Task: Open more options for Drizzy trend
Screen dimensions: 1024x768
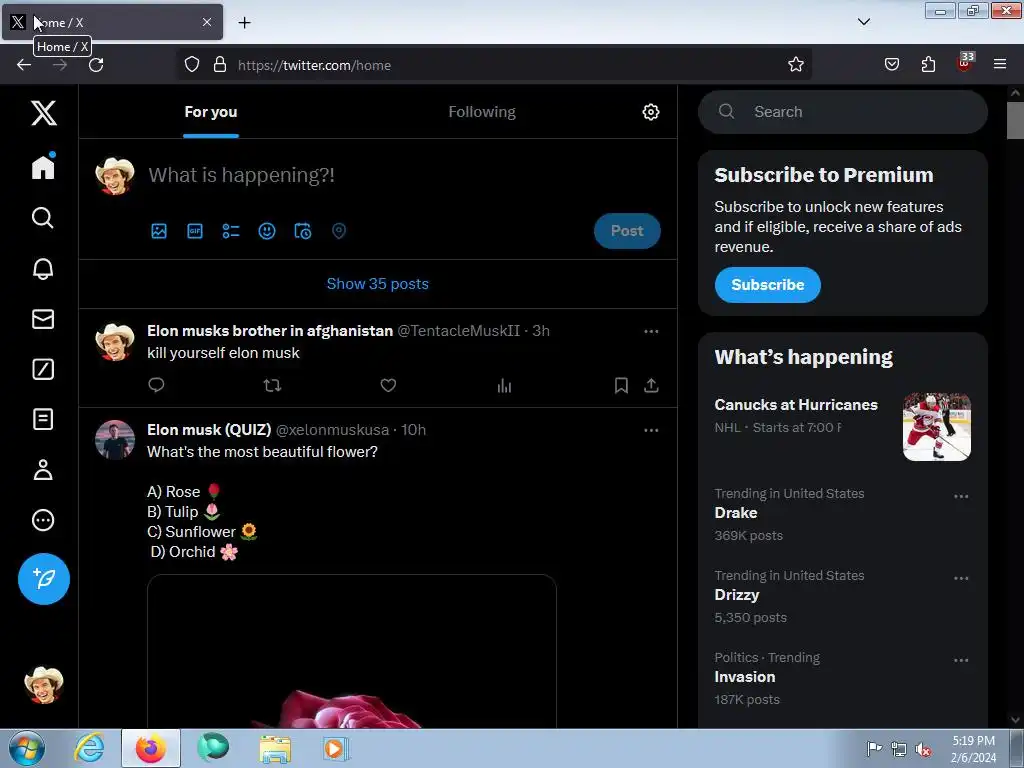Action: click(x=961, y=578)
